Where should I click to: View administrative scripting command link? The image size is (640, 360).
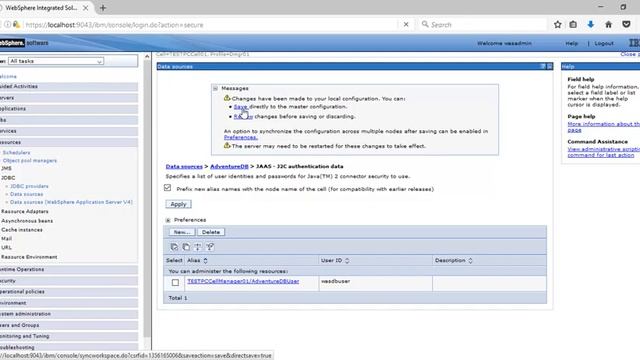pos(604,152)
